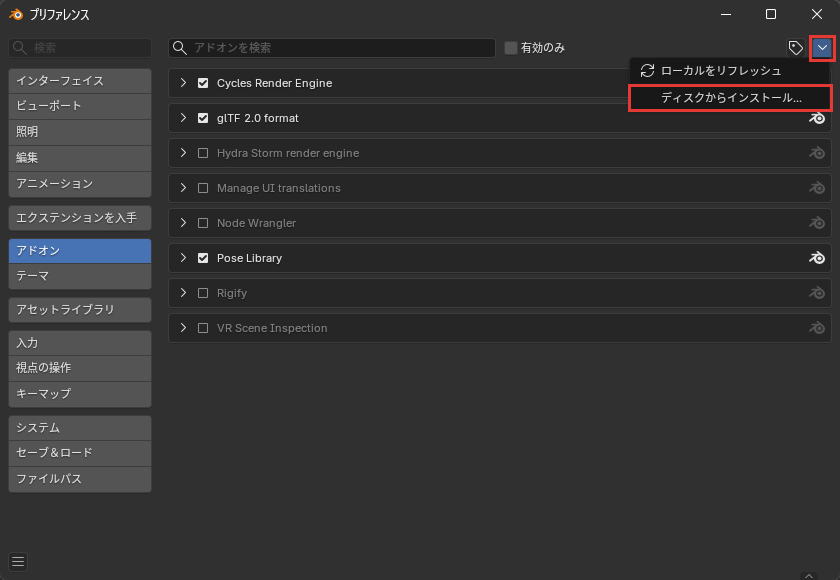Click the Blender icon on the Pose Library row
The image size is (840, 580).
[816, 258]
